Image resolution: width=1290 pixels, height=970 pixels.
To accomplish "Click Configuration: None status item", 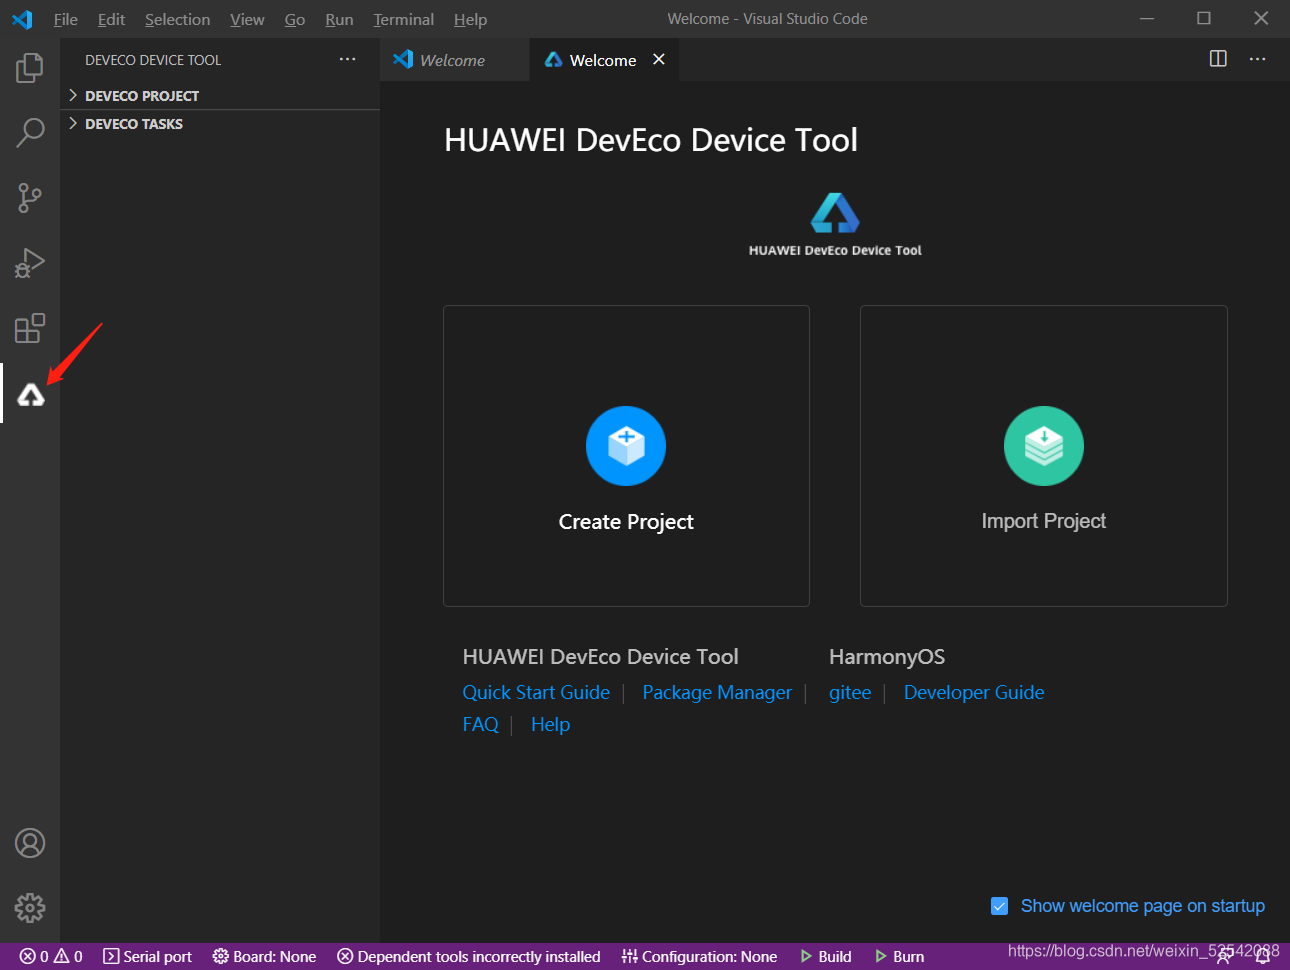I will (699, 957).
